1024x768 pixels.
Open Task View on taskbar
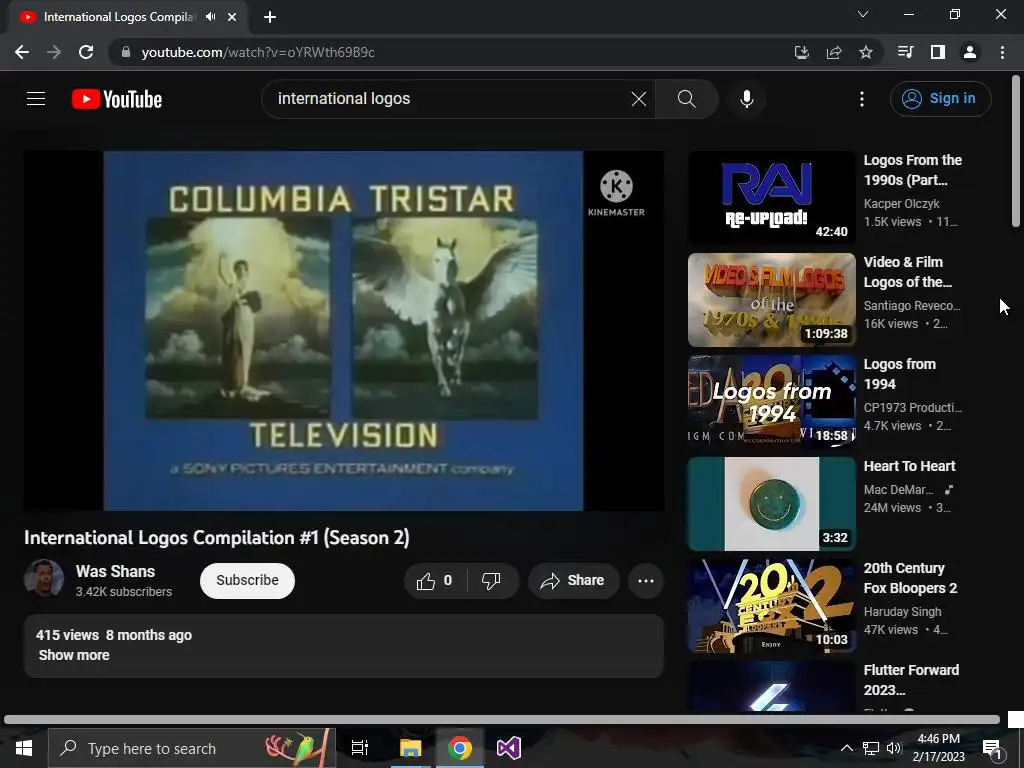(360, 748)
